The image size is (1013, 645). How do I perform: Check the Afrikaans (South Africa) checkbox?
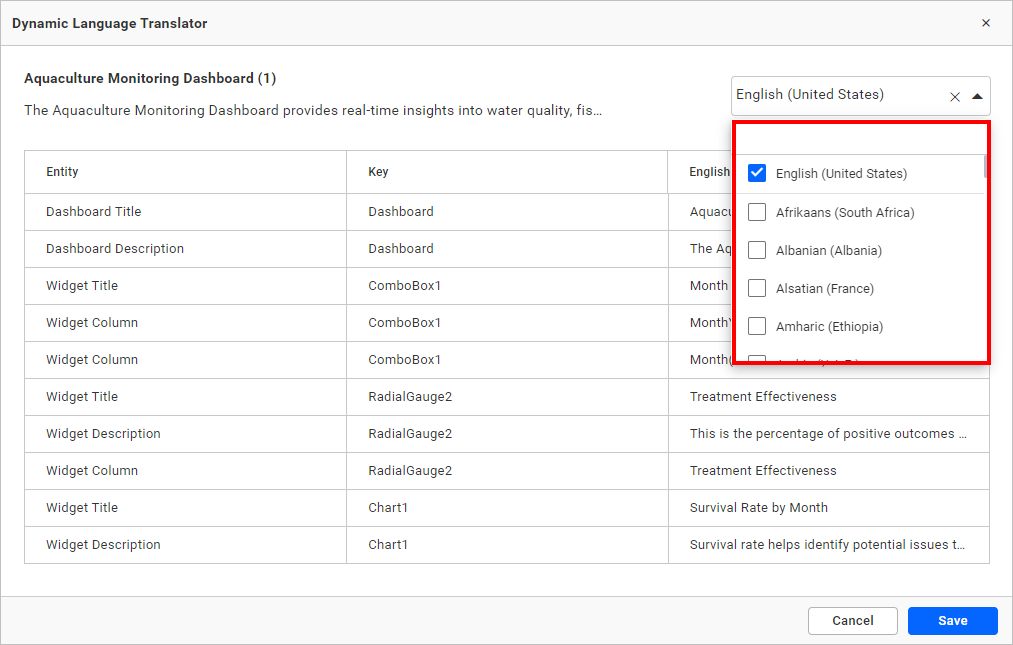[757, 212]
